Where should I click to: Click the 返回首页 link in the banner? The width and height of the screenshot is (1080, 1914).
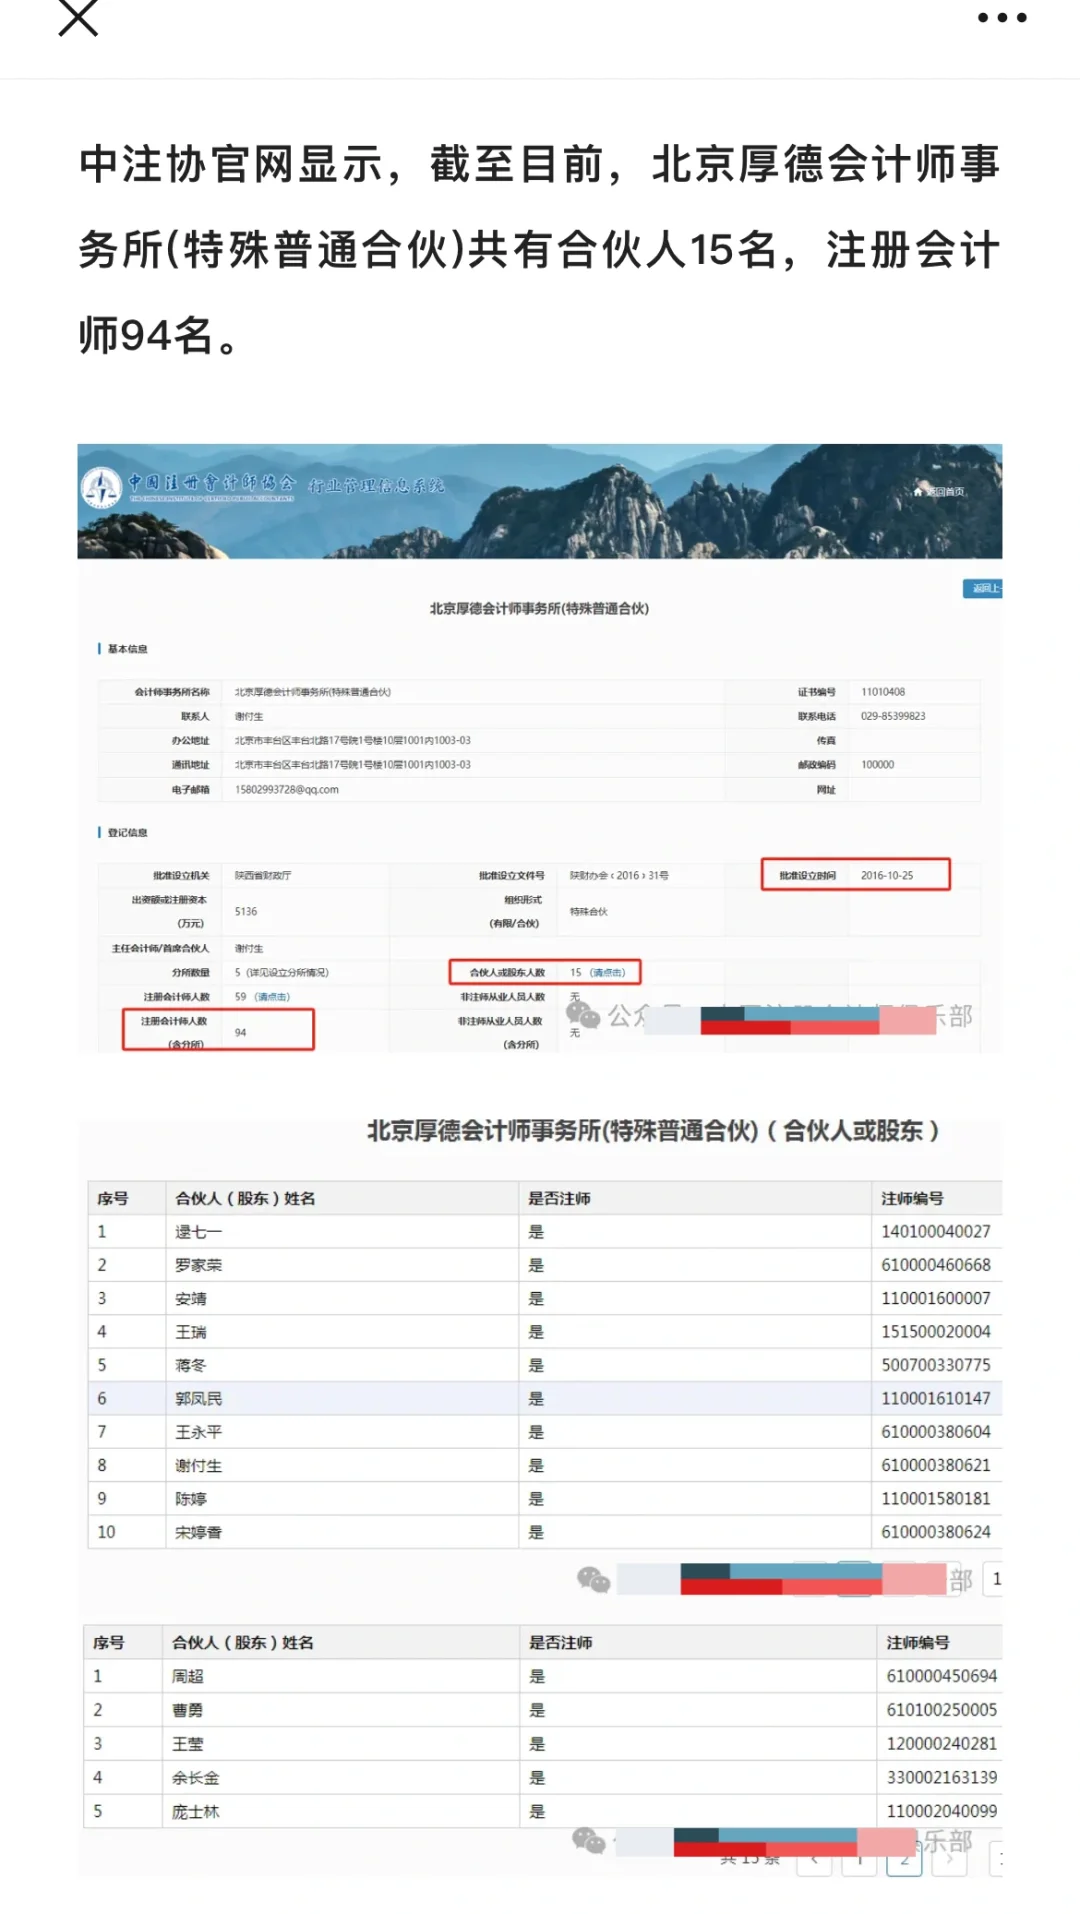coord(940,491)
